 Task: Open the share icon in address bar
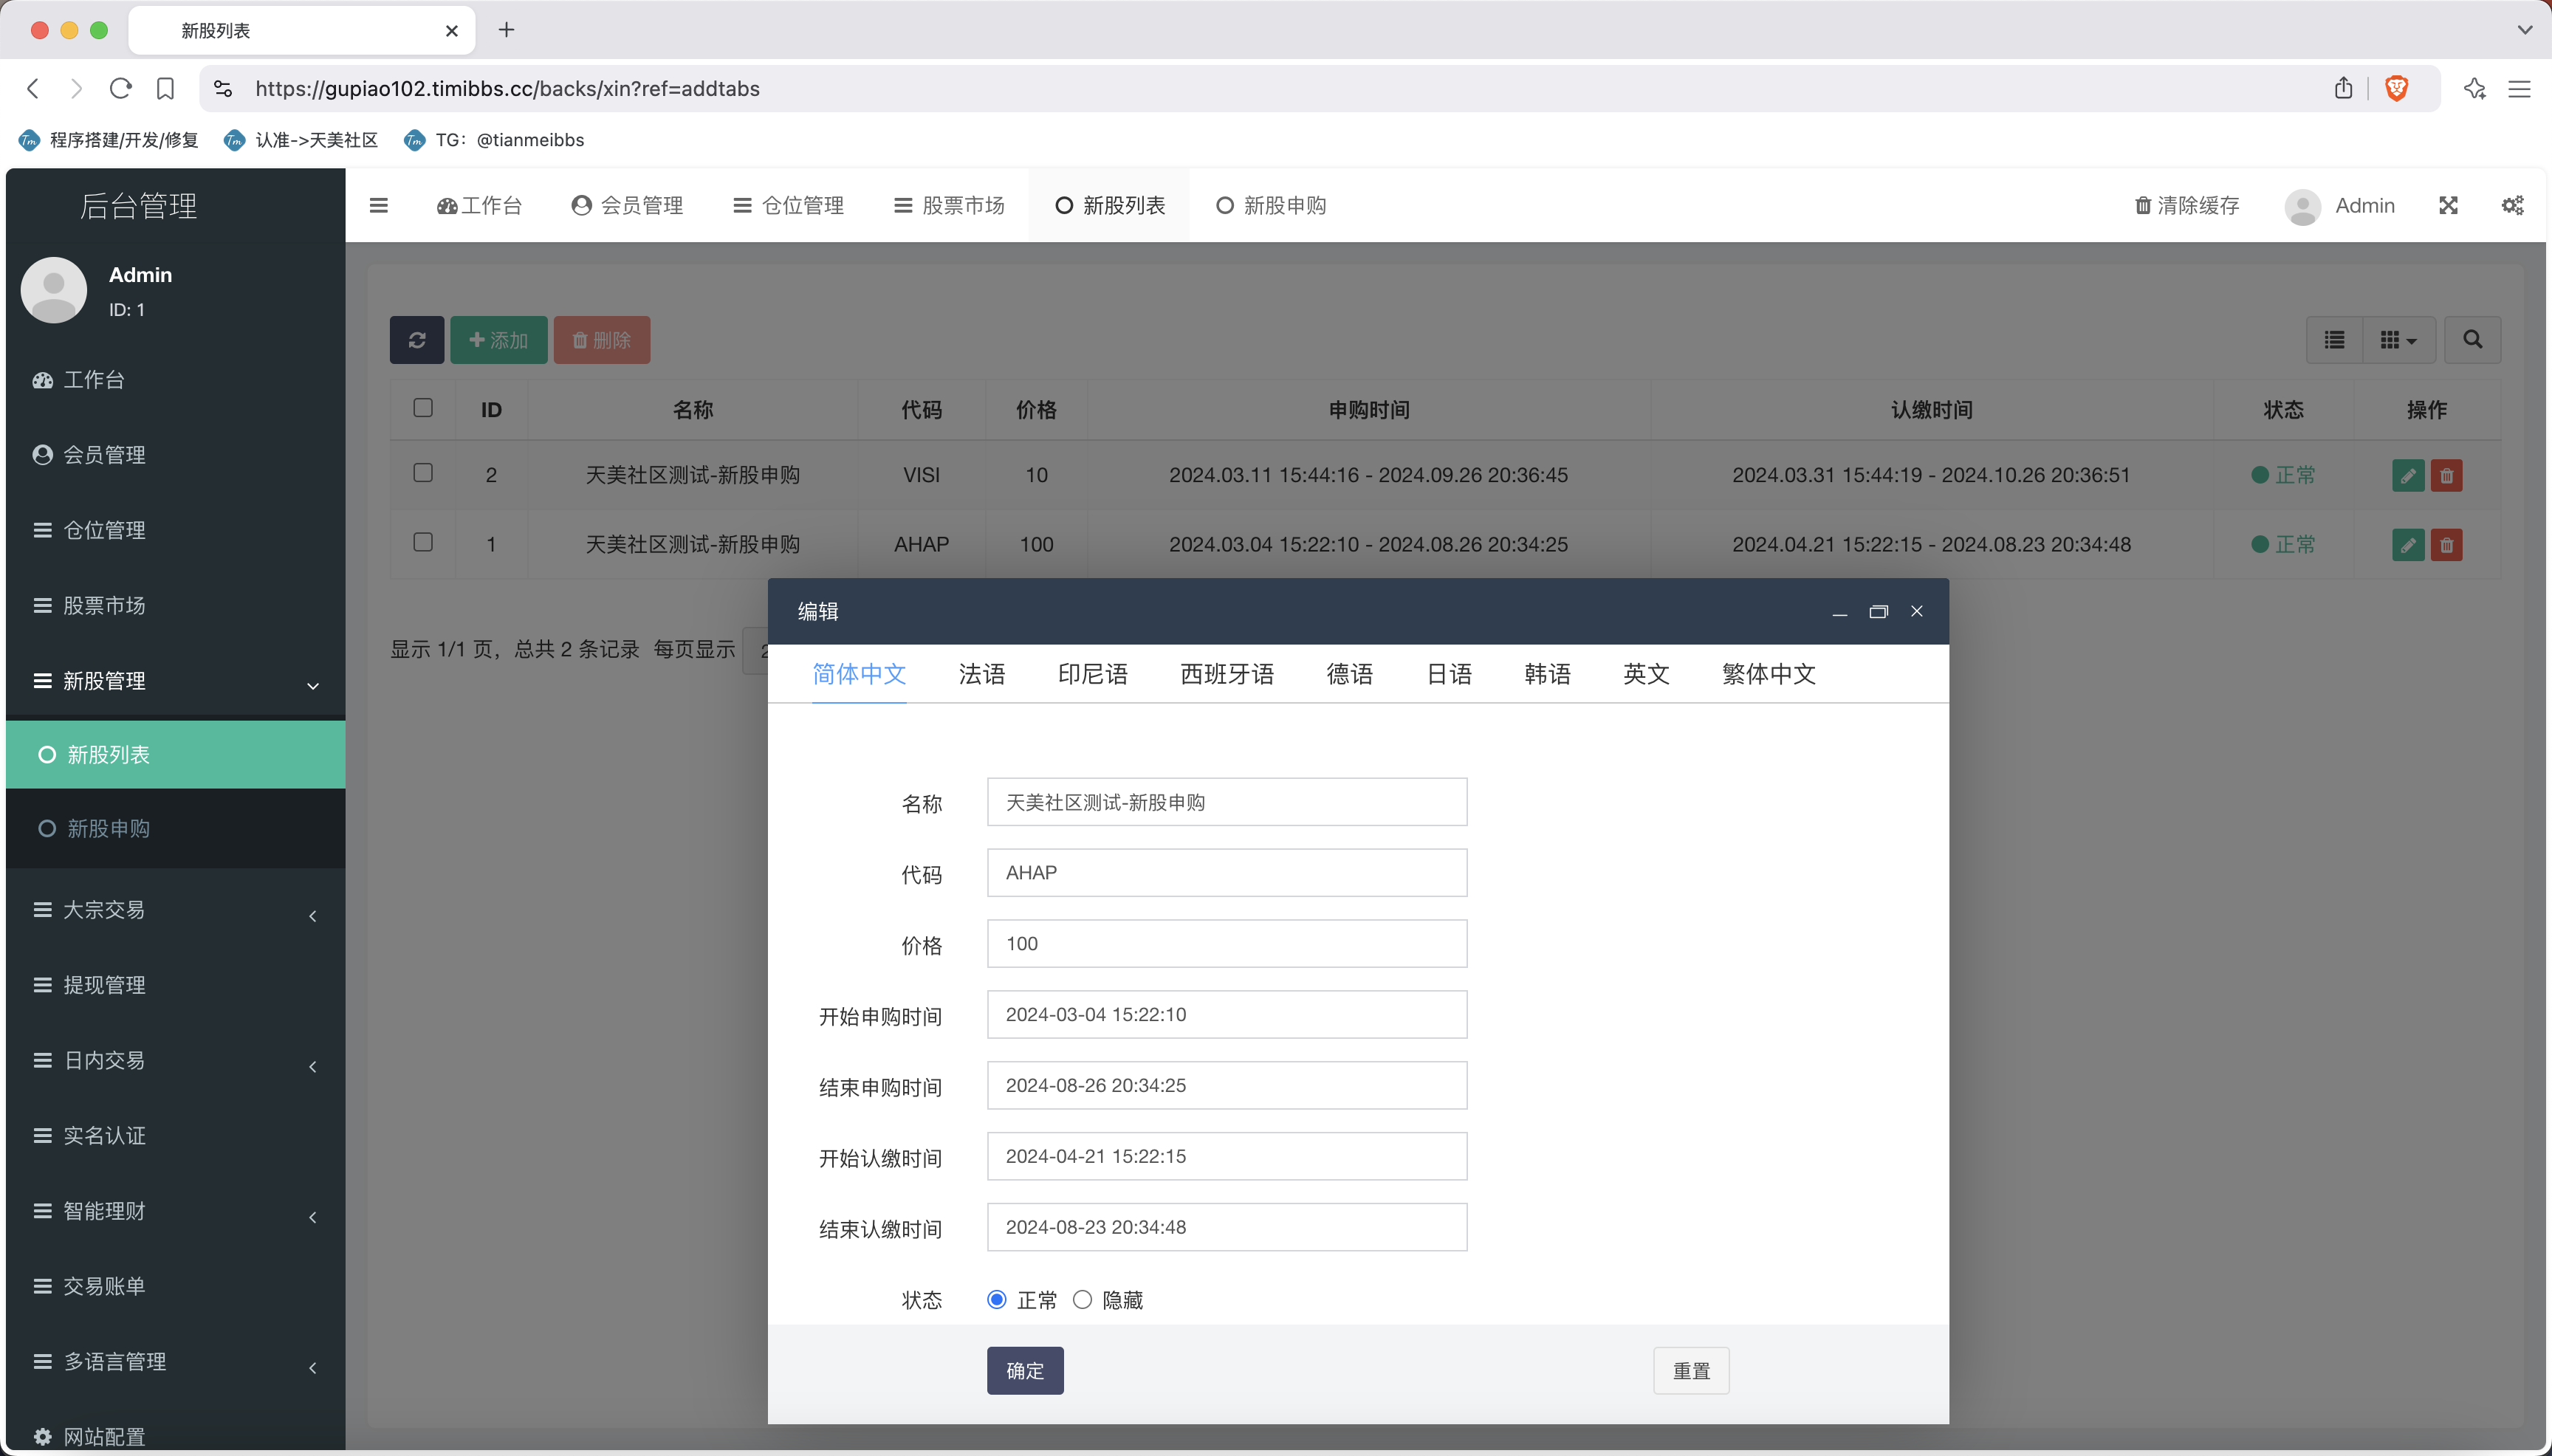(x=2343, y=89)
